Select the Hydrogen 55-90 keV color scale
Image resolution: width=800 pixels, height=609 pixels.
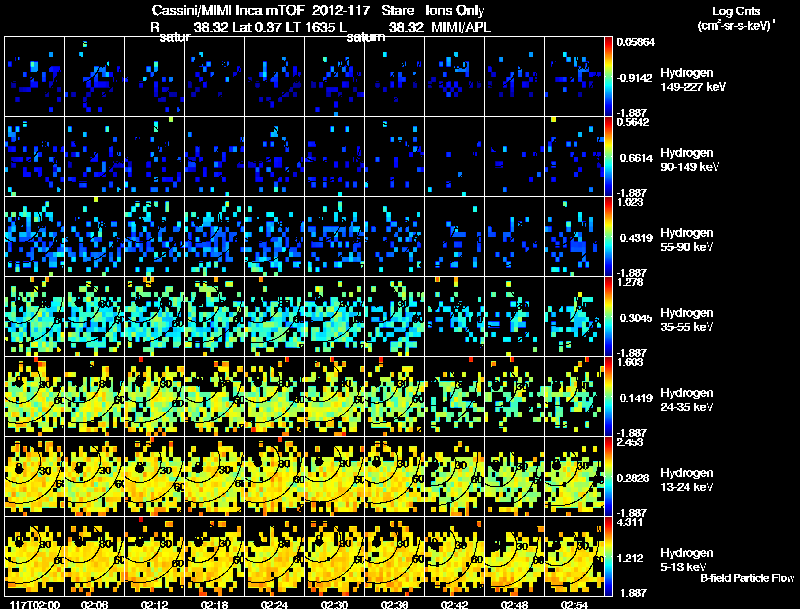610,236
